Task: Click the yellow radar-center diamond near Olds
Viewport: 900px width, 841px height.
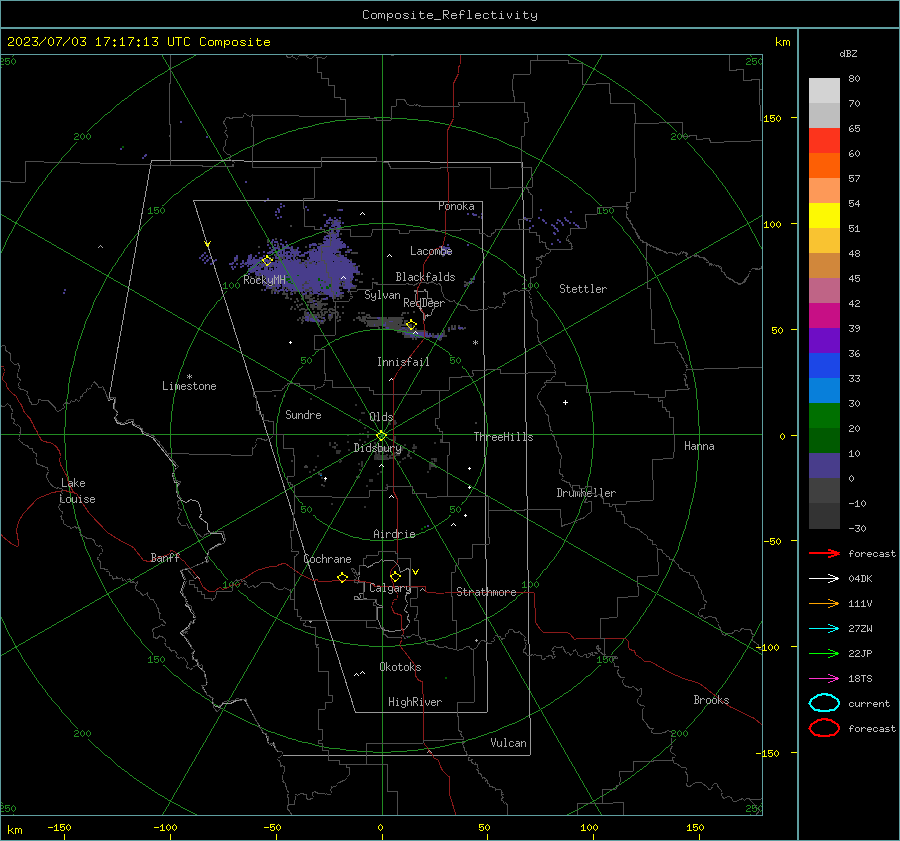Action: [381, 436]
